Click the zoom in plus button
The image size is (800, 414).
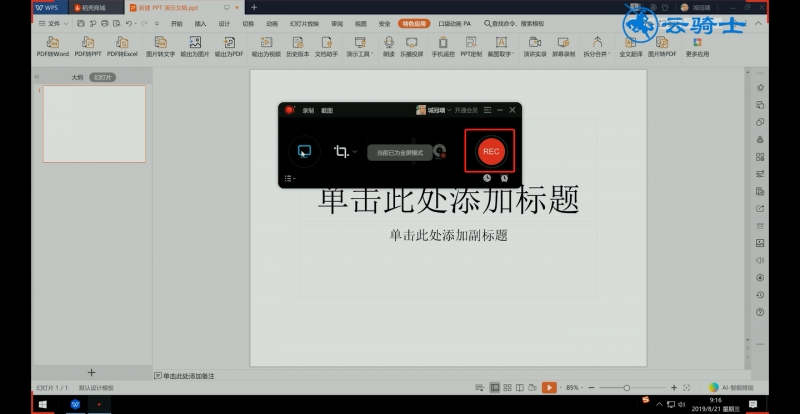point(673,388)
